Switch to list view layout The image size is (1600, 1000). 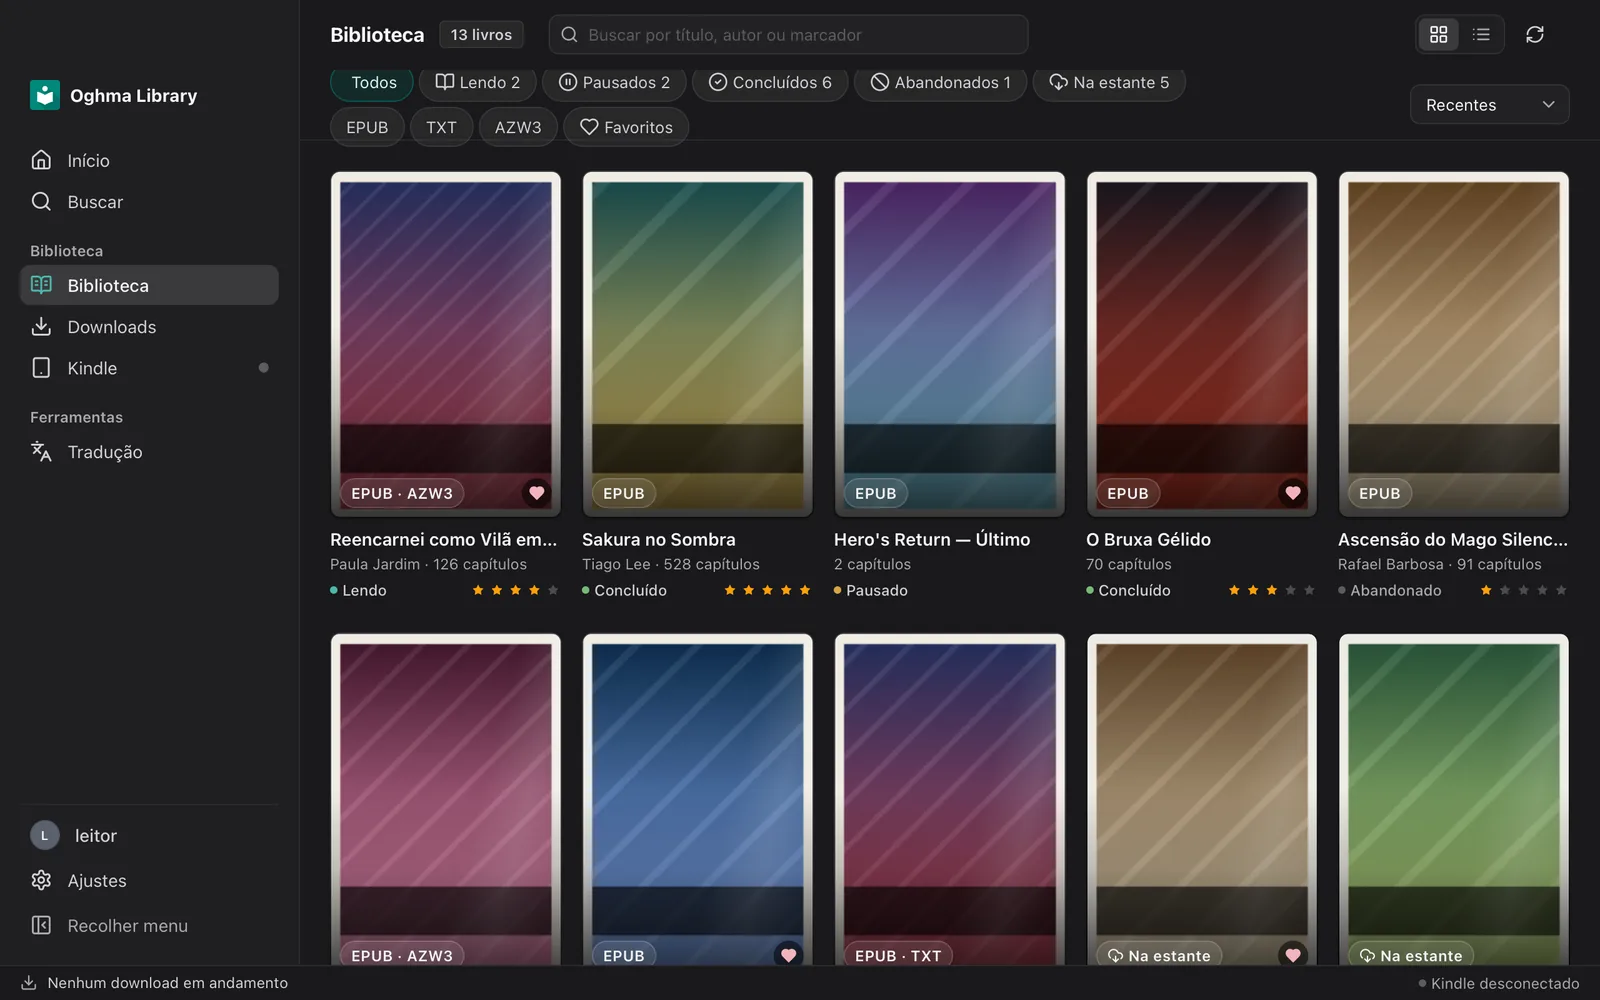point(1481,35)
